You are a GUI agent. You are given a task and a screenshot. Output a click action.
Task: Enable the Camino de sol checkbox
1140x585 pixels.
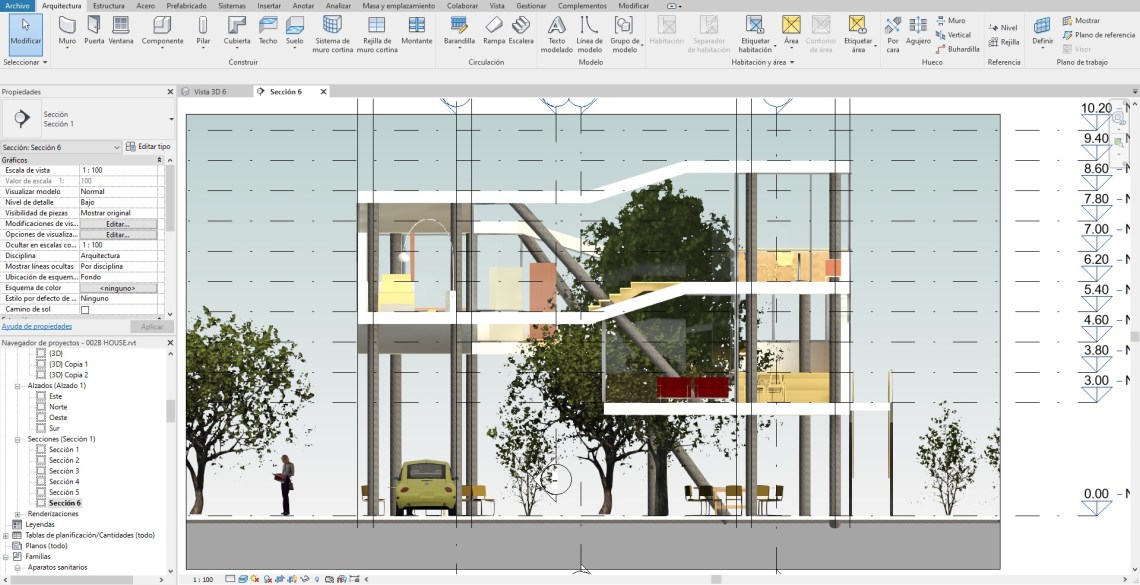85,310
